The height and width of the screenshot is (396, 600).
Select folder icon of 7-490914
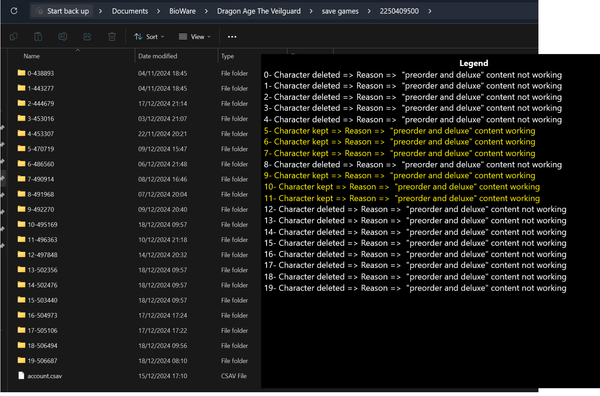click(x=21, y=179)
